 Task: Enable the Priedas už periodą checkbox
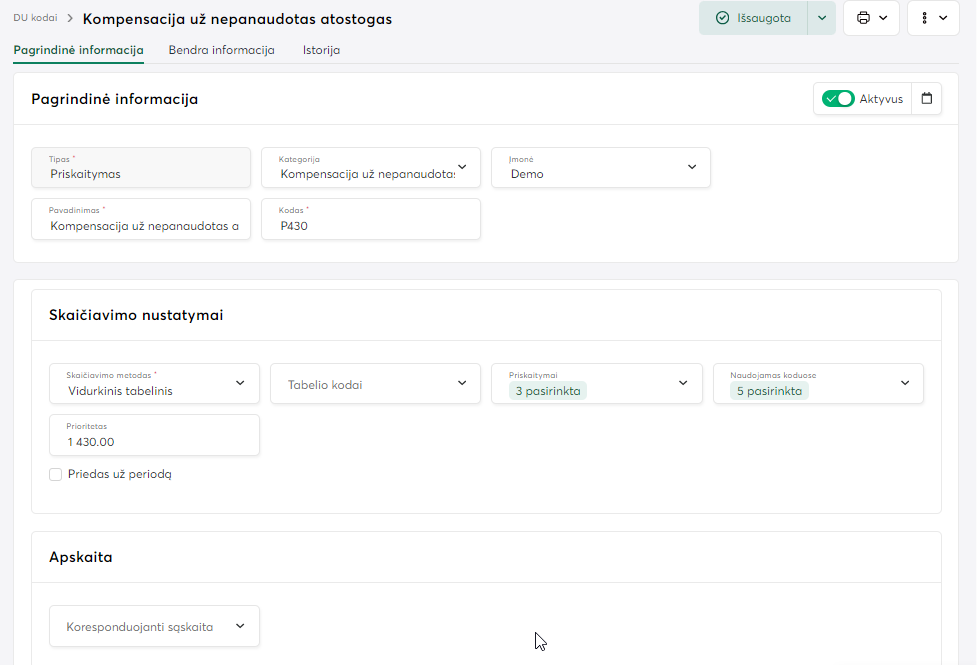56,474
